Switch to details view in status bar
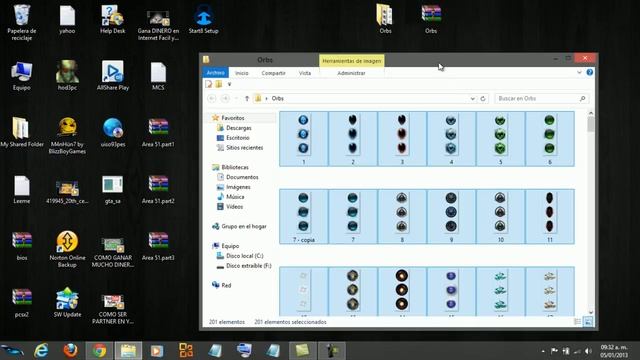 tap(577, 322)
